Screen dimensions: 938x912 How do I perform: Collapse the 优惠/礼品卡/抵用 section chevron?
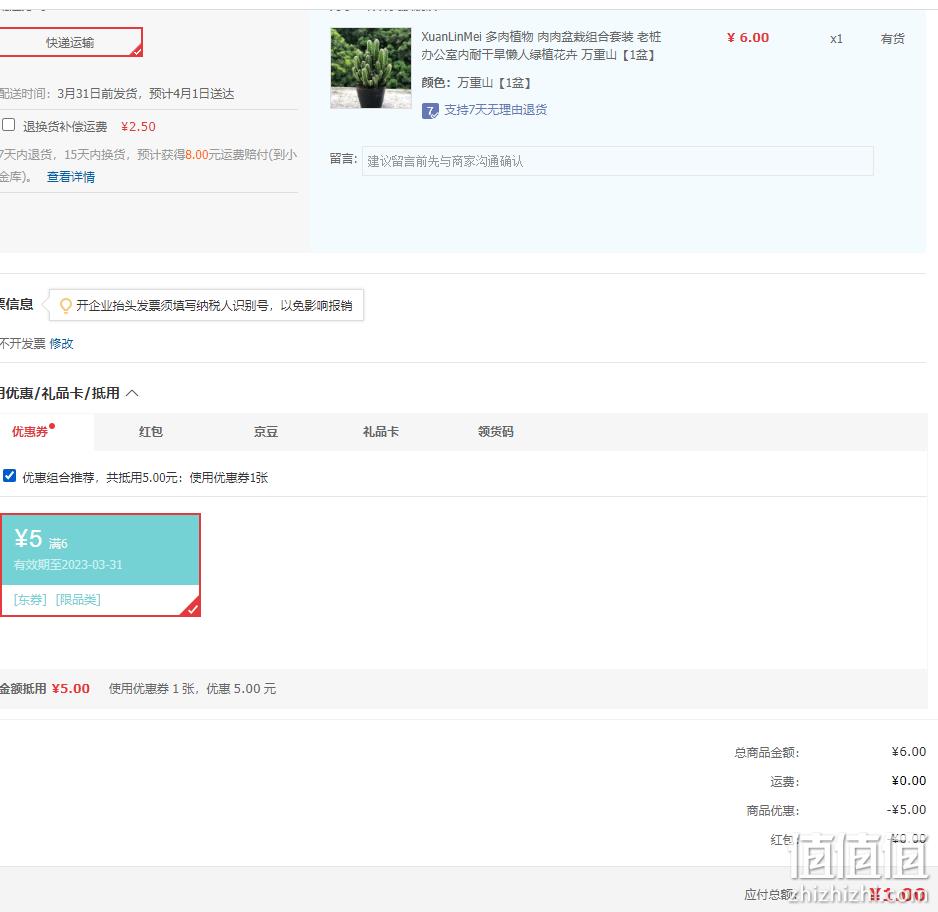coord(133,393)
